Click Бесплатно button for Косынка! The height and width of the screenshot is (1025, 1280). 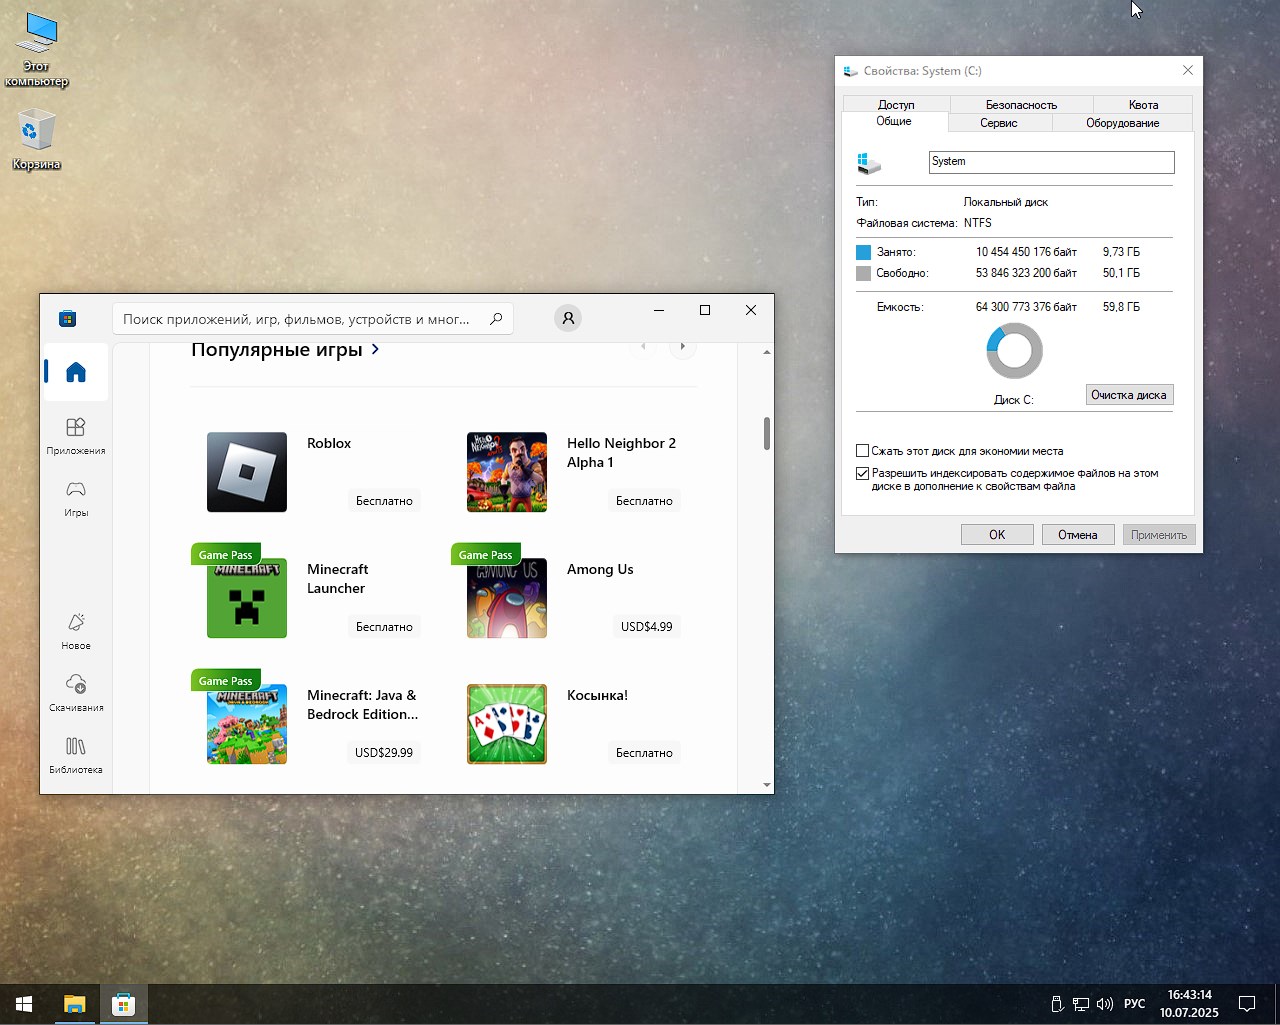click(x=644, y=753)
